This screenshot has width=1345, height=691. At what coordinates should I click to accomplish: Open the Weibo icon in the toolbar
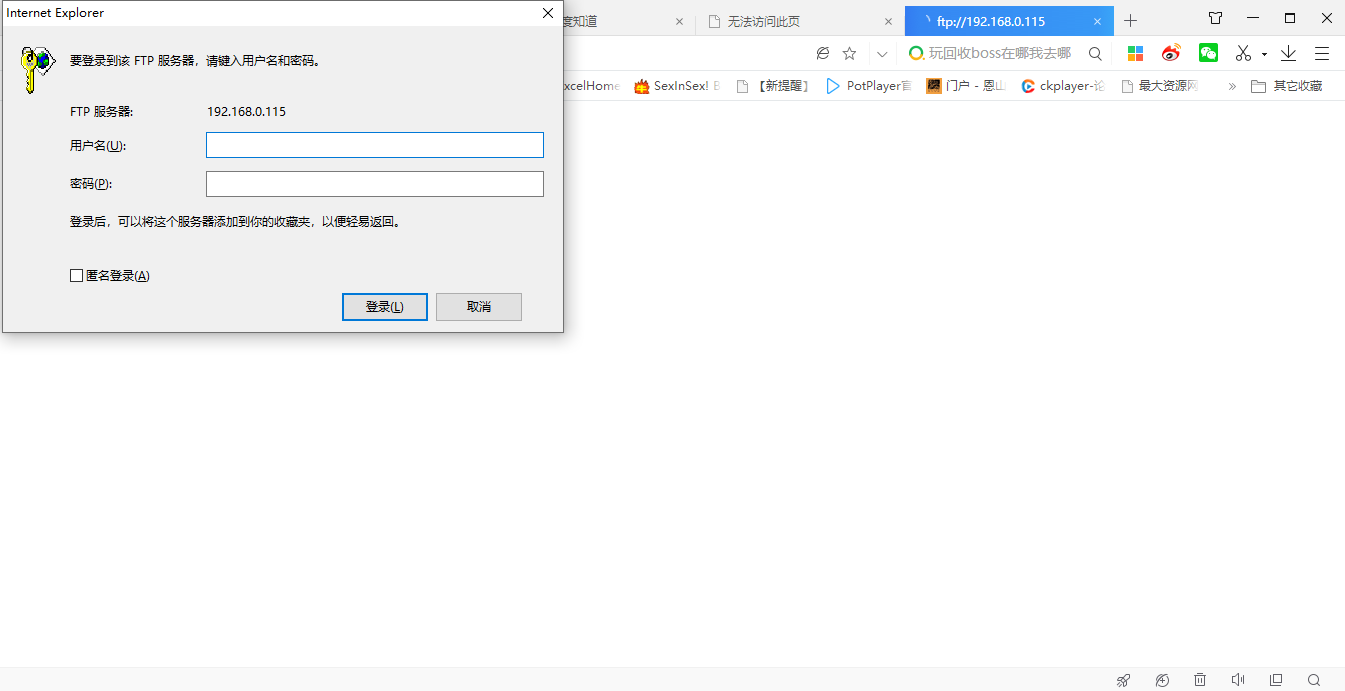point(1171,53)
